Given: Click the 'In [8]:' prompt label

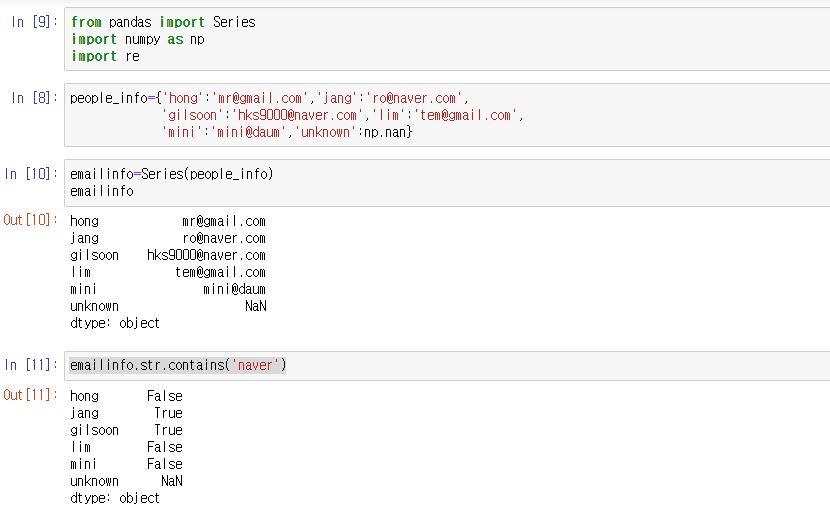Looking at the screenshot, I should click(34, 98).
